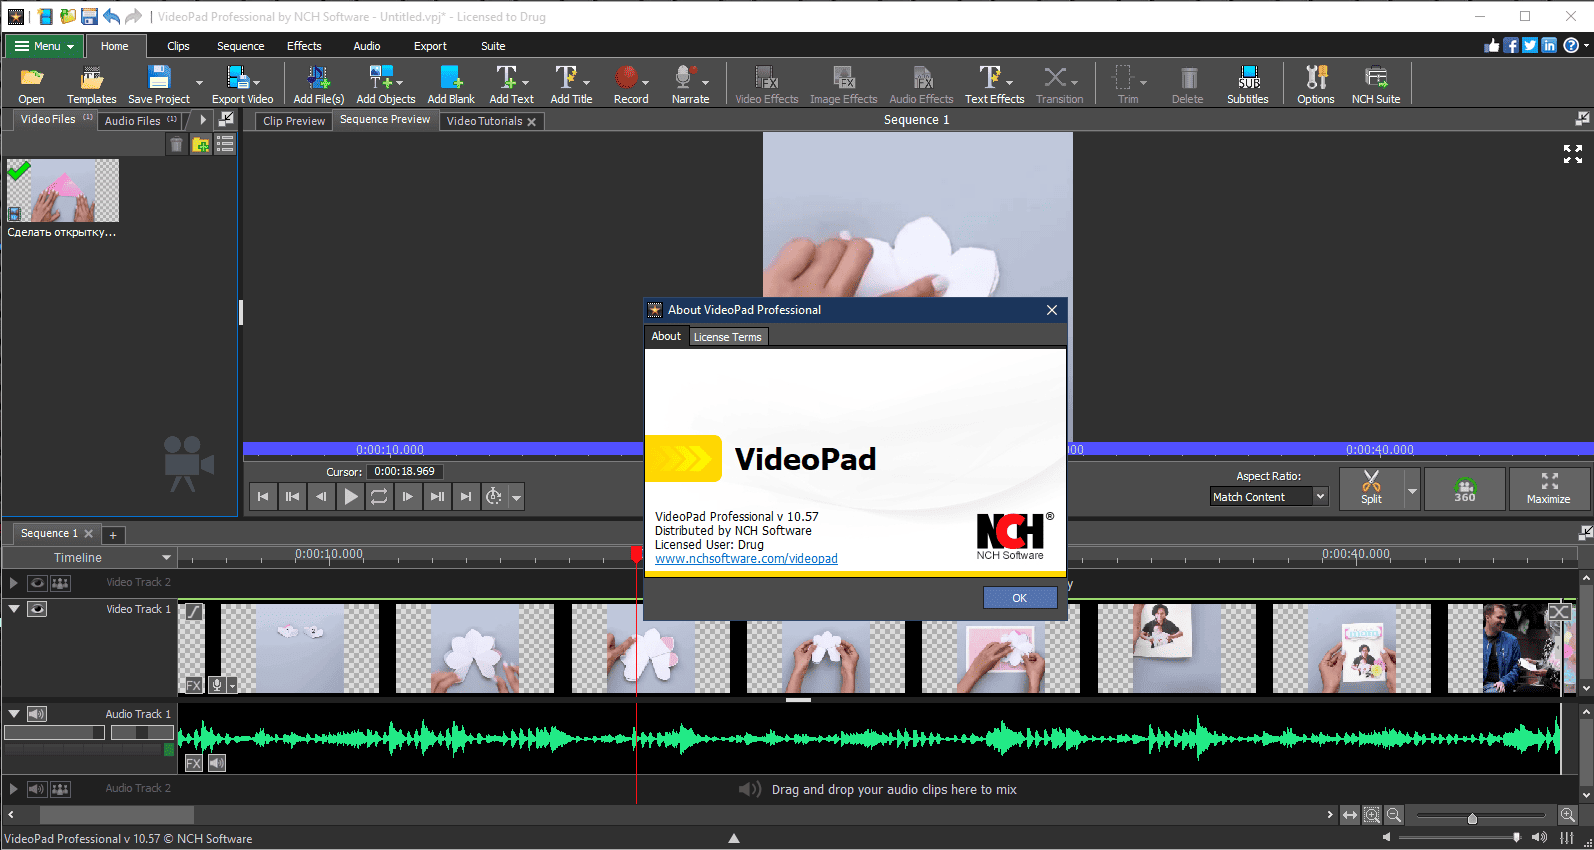Collapse Audio Track 1
Image resolution: width=1594 pixels, height=850 pixels.
[x=13, y=714]
